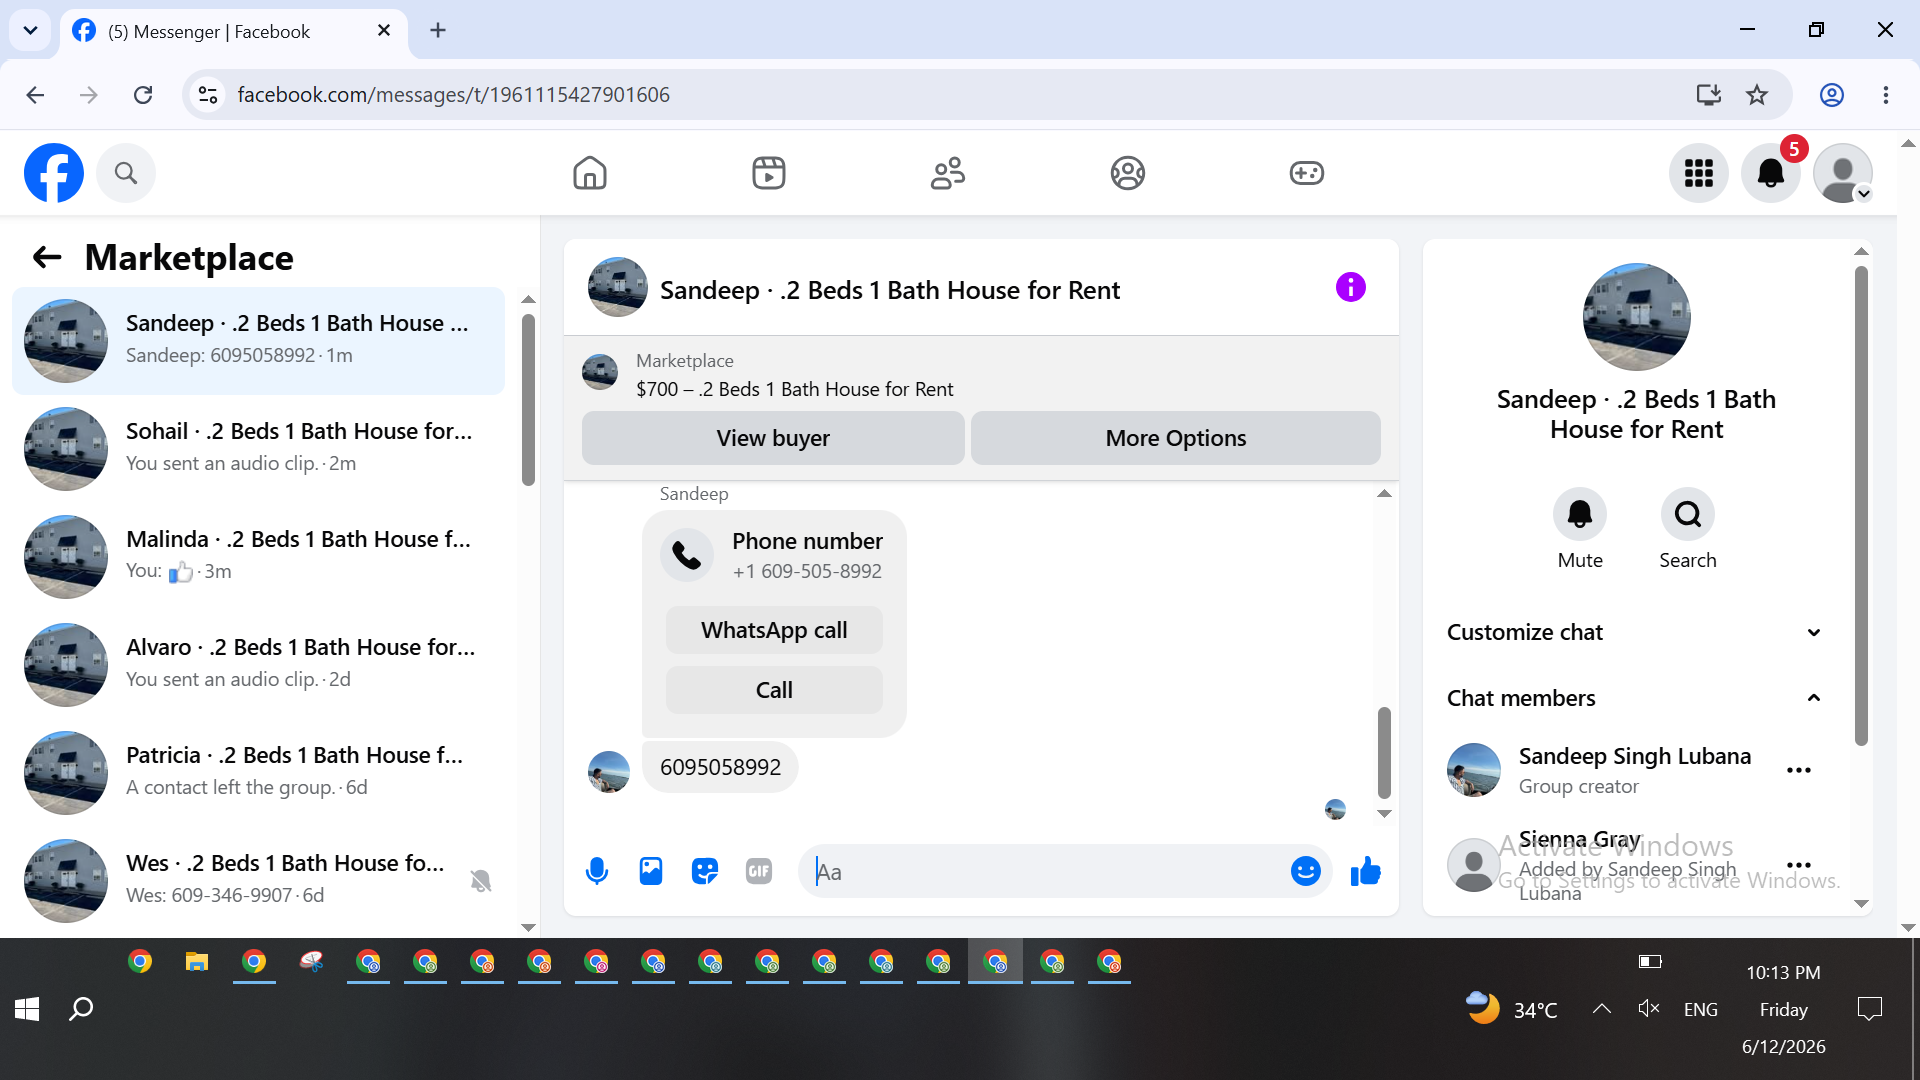Open the Facebook menu grid icon
Viewport: 1920px width, 1080px height.
click(1698, 173)
